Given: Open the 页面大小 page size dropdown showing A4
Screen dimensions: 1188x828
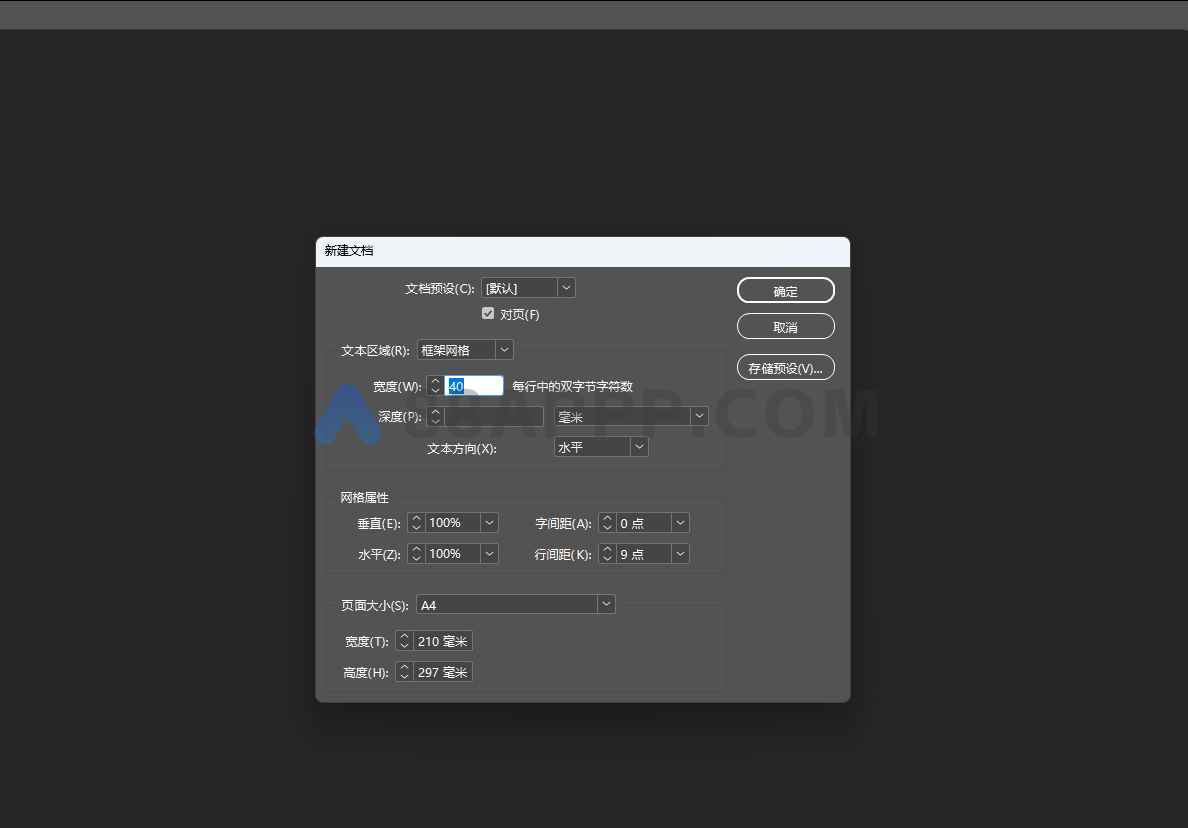Looking at the screenshot, I should coord(606,603).
